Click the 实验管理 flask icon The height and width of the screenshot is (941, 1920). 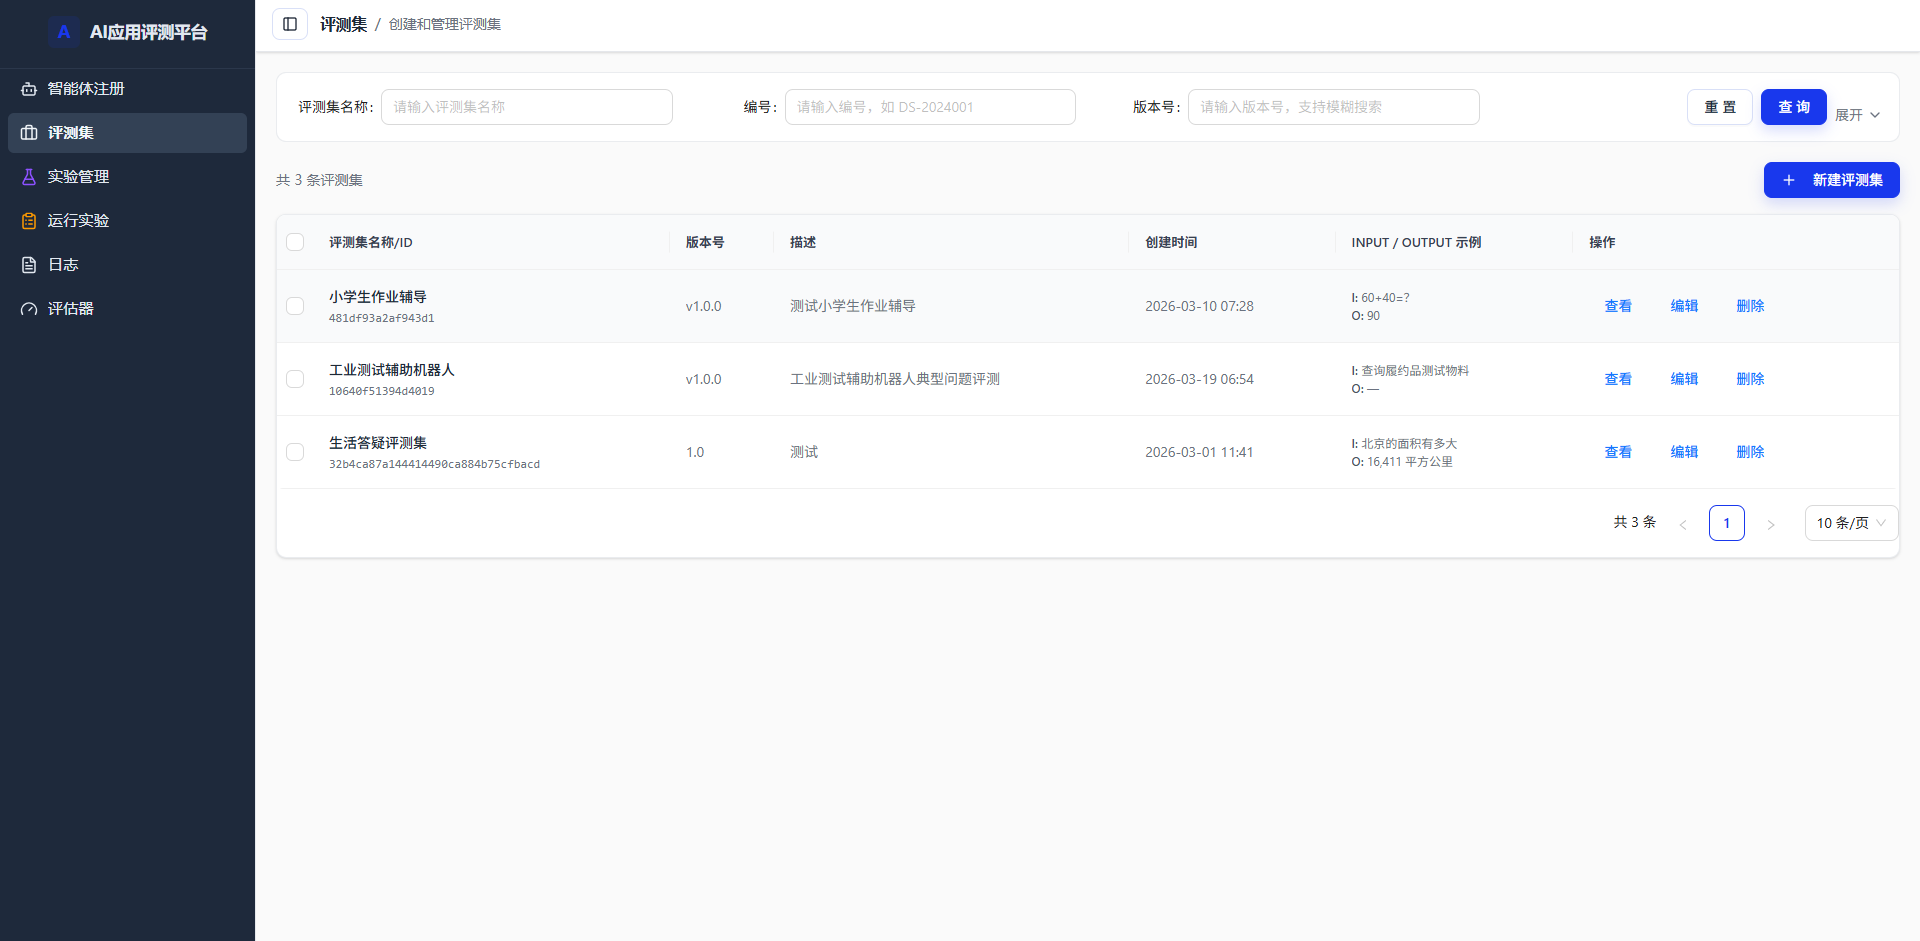29,177
